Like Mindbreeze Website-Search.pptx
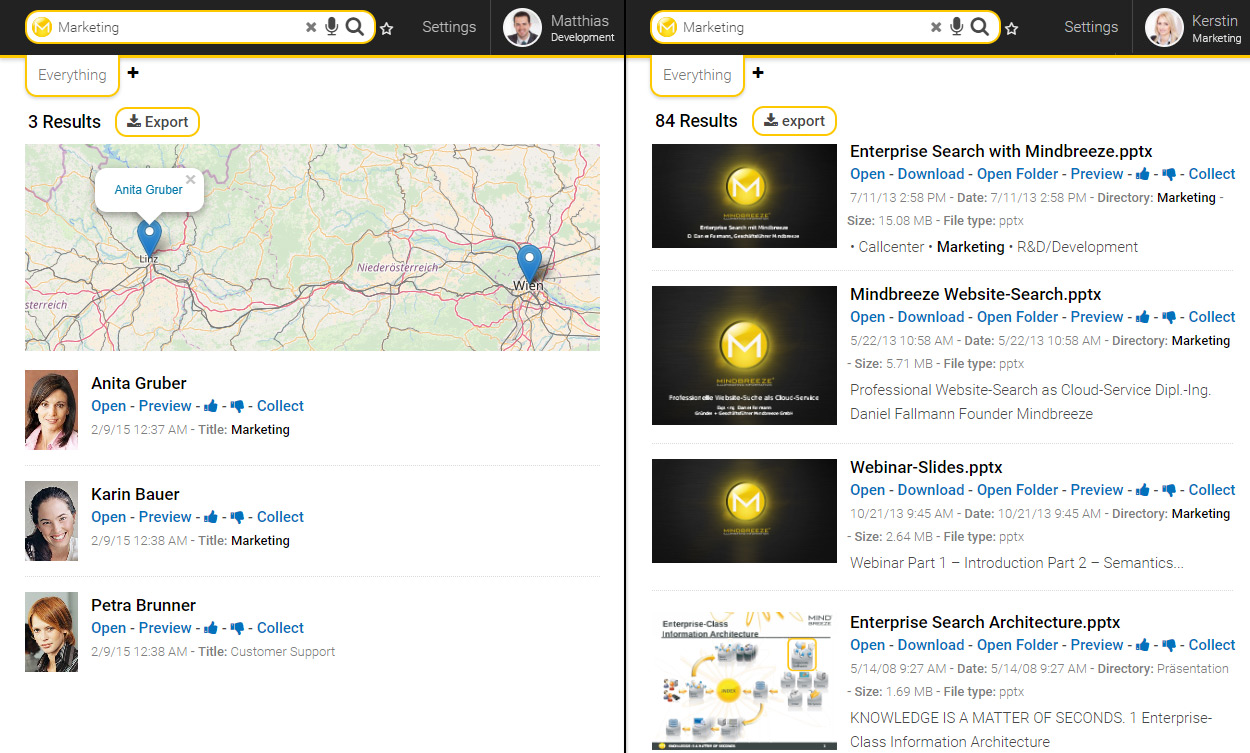 (x=1142, y=317)
